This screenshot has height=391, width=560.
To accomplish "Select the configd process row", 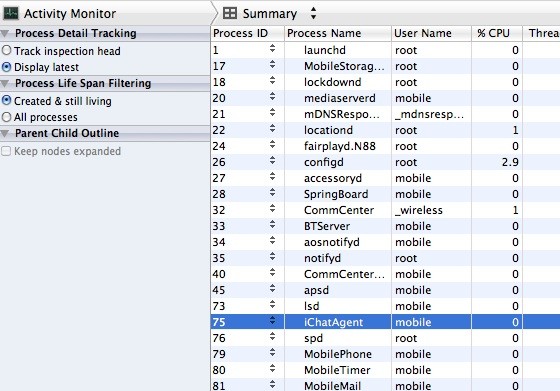I will (x=385, y=162).
